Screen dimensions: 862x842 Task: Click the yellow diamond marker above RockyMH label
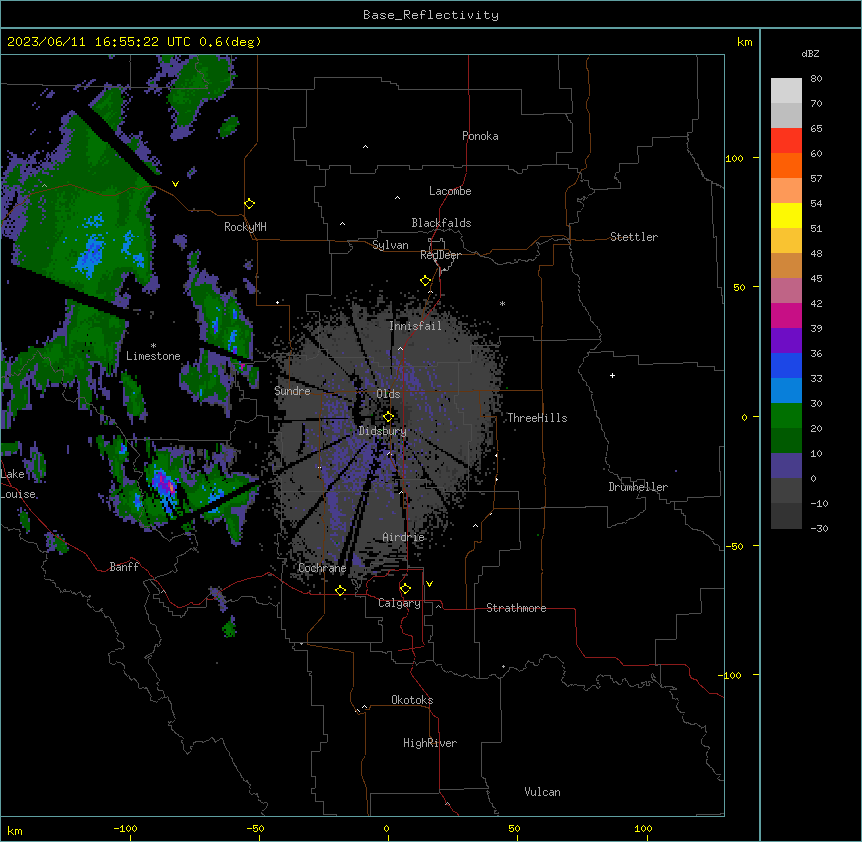(x=249, y=204)
